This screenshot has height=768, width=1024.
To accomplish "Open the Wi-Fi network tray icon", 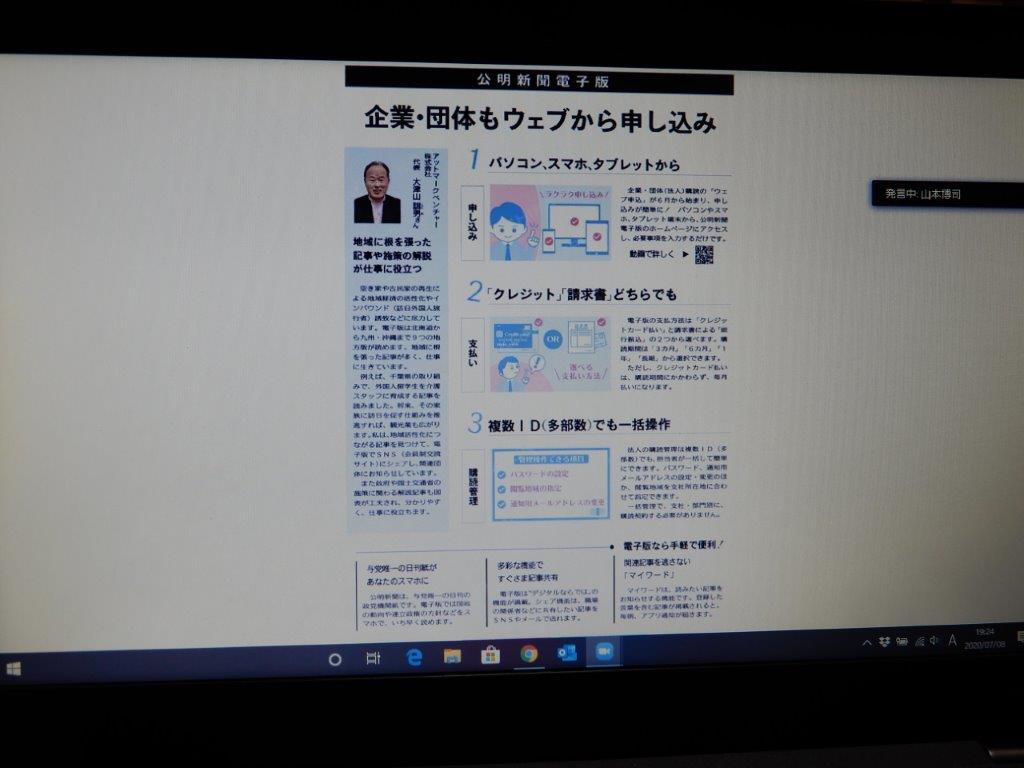I will [920, 642].
